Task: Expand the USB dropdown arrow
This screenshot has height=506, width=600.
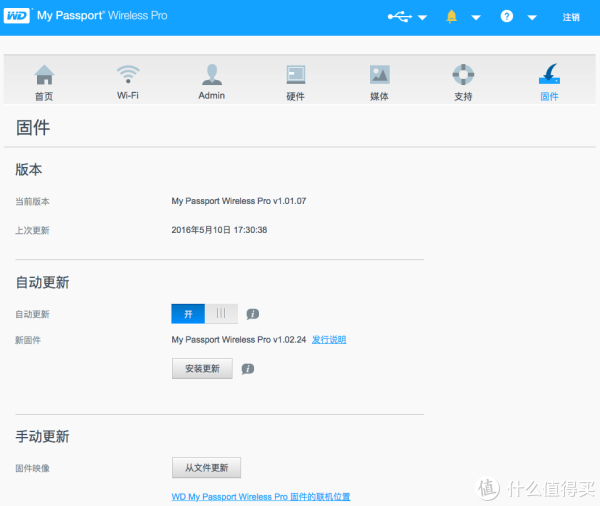Action: coord(422,18)
